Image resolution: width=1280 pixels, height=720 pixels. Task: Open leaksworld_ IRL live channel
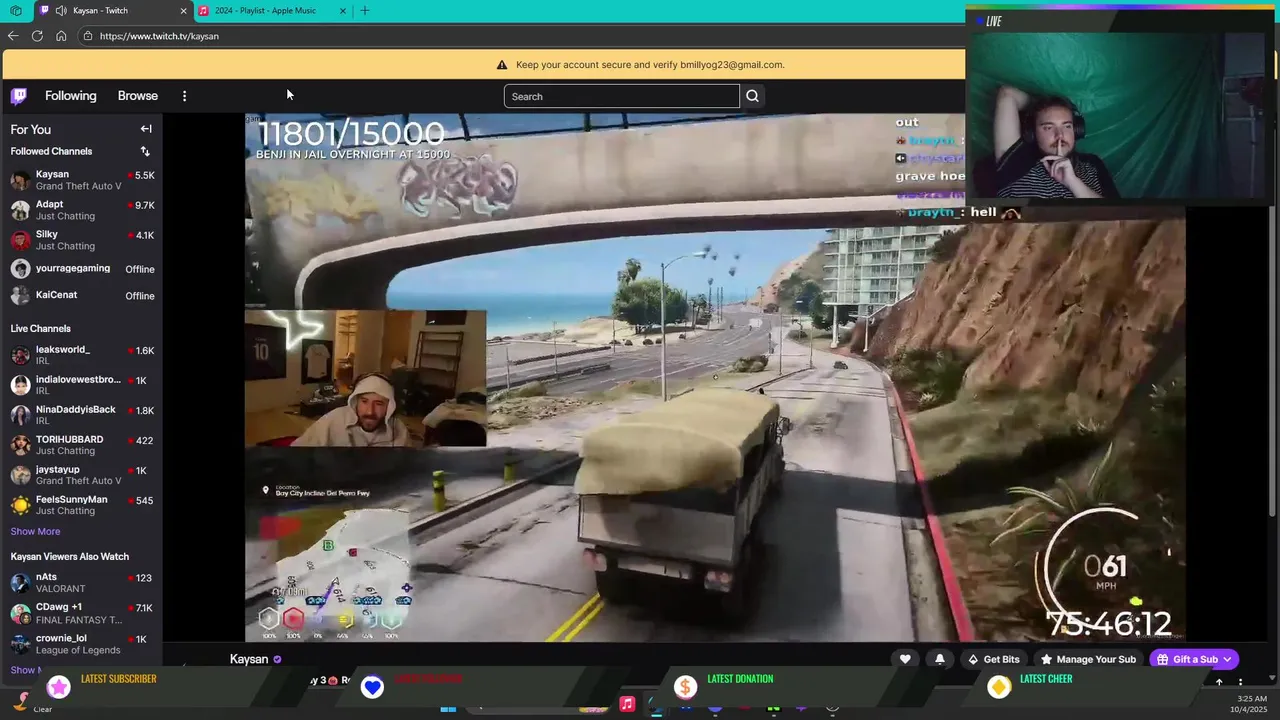[82, 355]
